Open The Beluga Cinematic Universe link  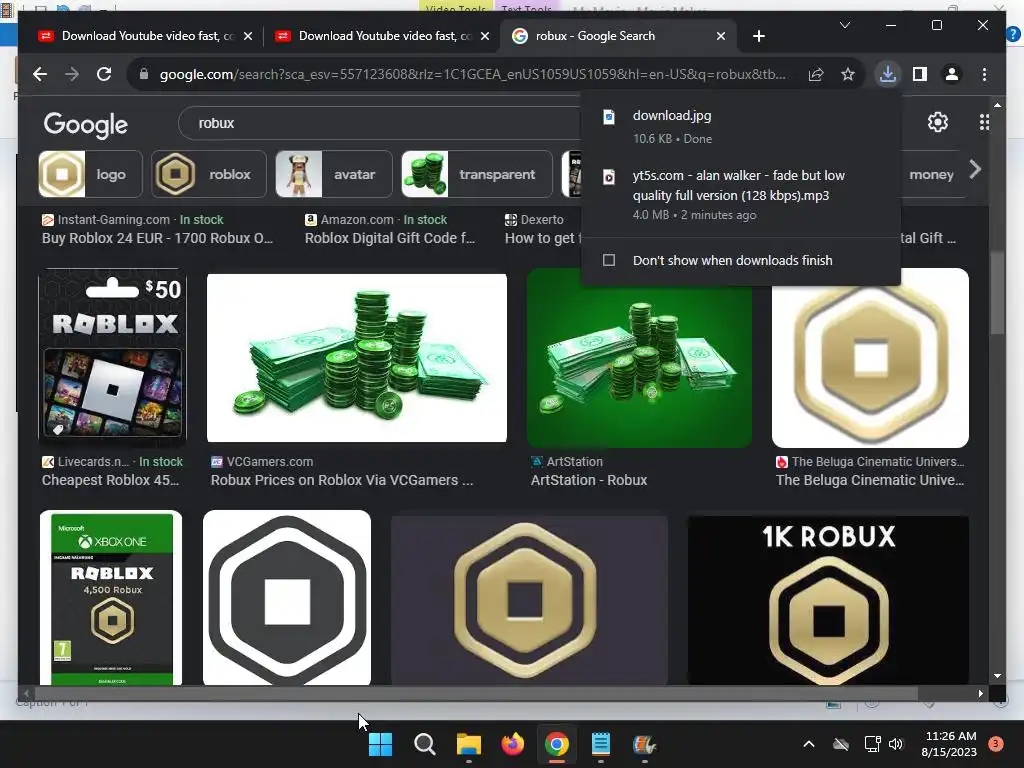[870, 480]
